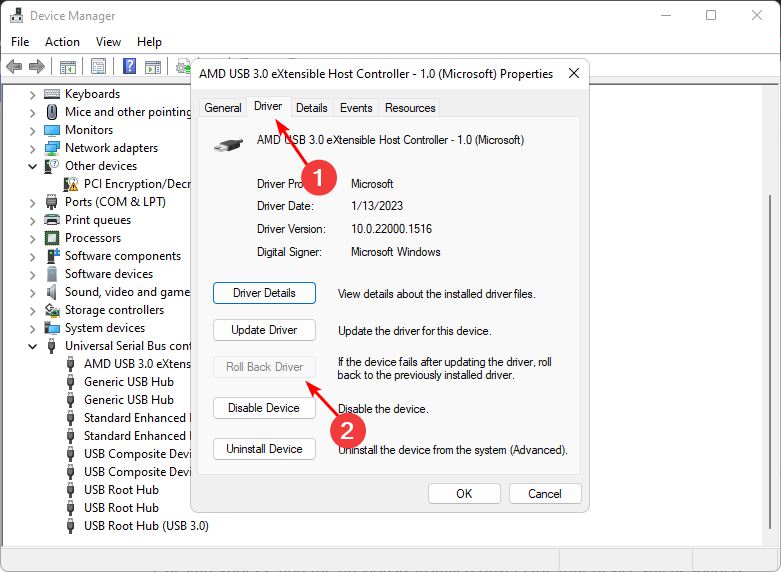Image resolution: width=781 pixels, height=572 pixels.
Task: Click the Storage controllers icon
Action: point(52,310)
